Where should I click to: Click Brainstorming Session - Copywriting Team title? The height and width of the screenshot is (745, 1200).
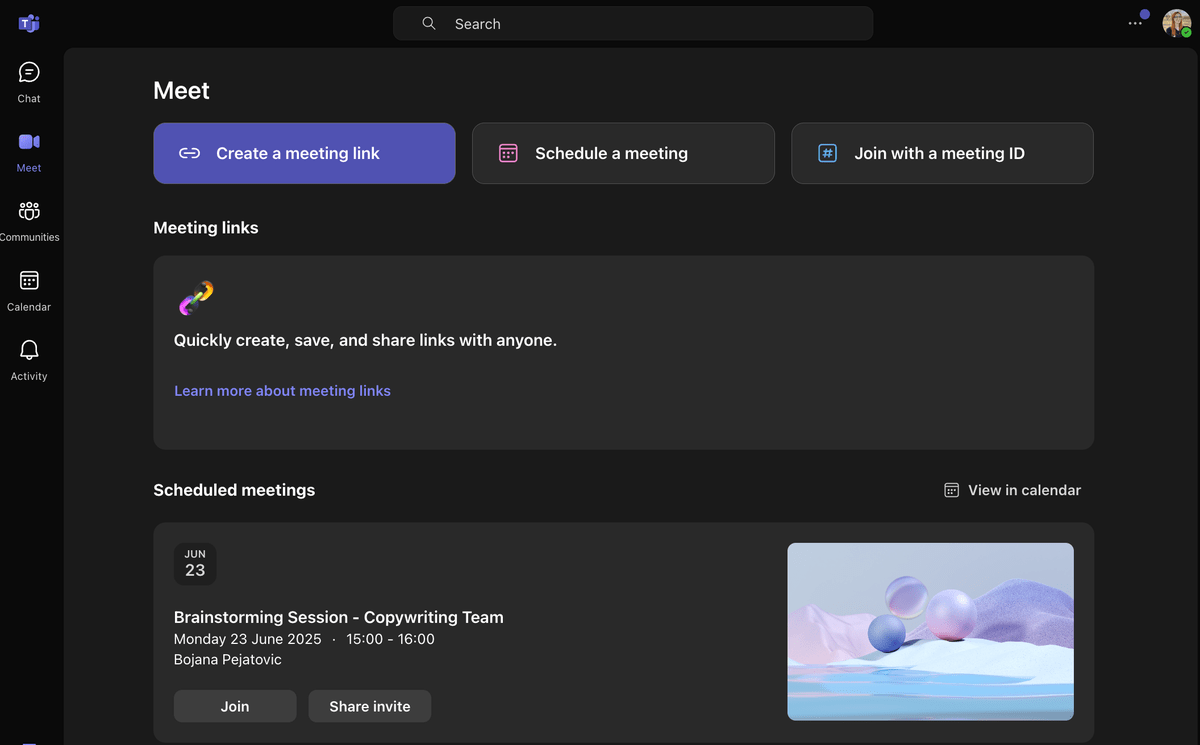pos(339,617)
